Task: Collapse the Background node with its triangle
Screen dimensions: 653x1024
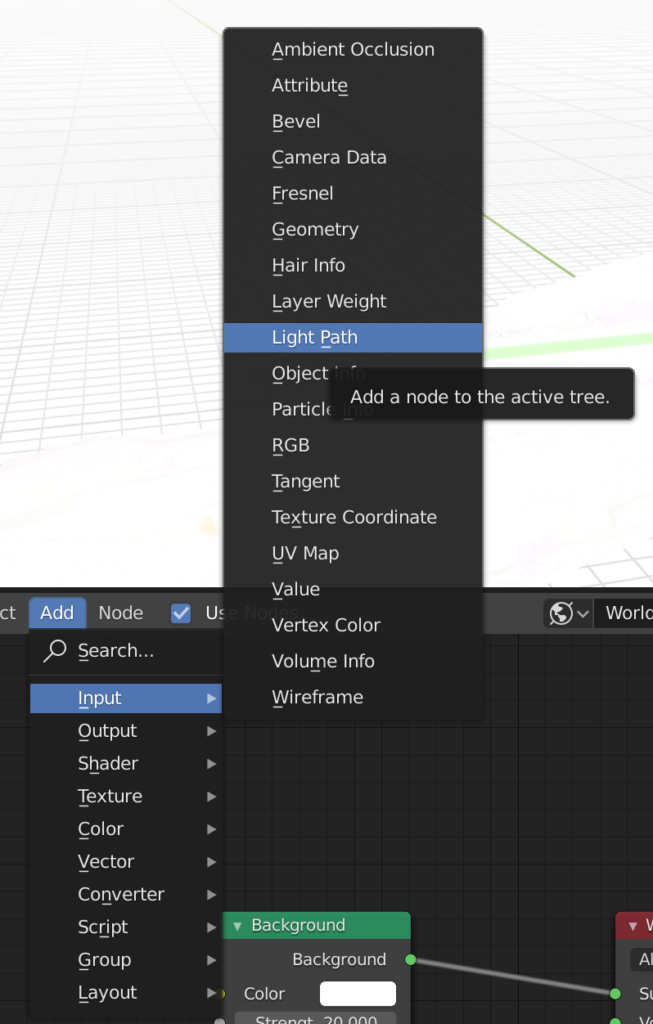Action: click(x=237, y=926)
